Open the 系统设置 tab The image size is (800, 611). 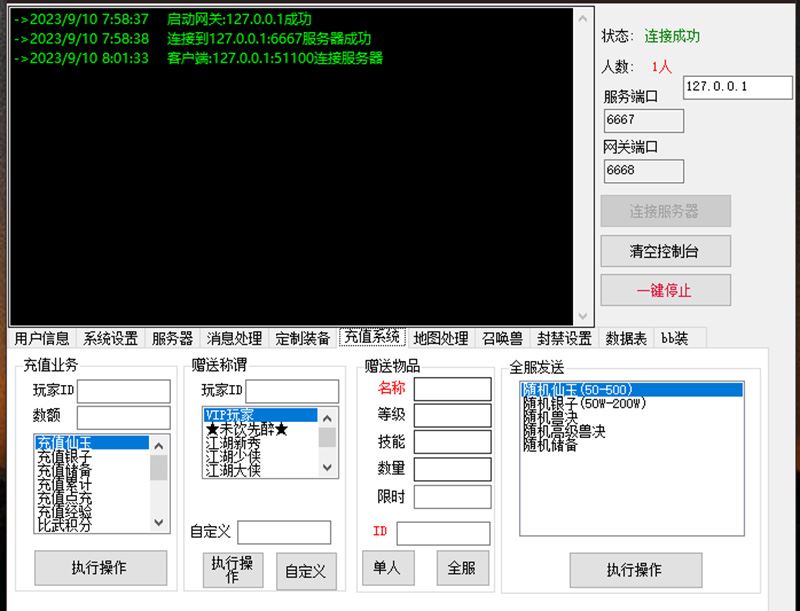click(110, 338)
